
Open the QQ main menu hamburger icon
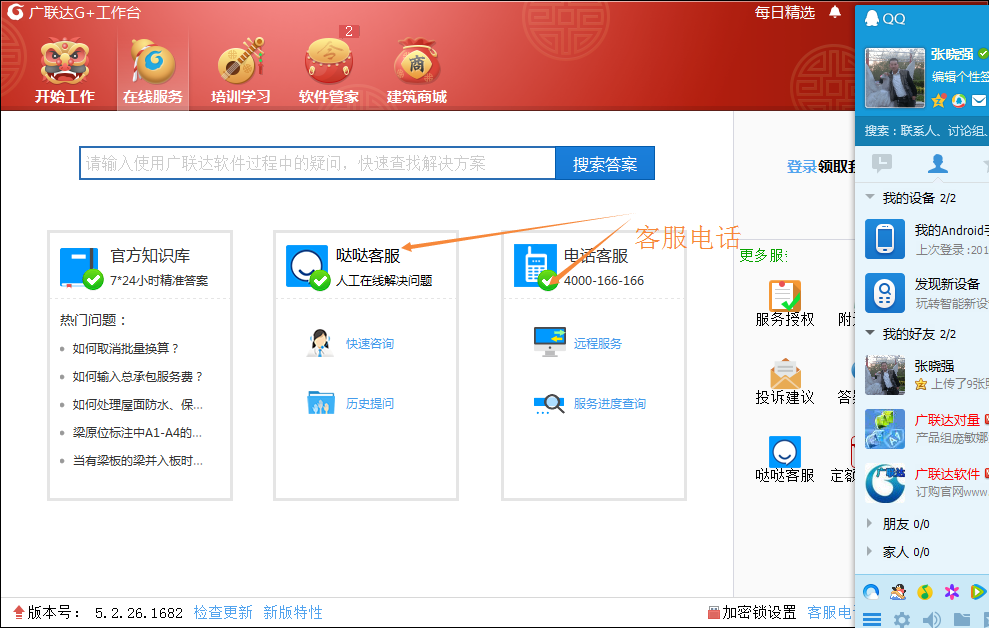click(x=872, y=619)
